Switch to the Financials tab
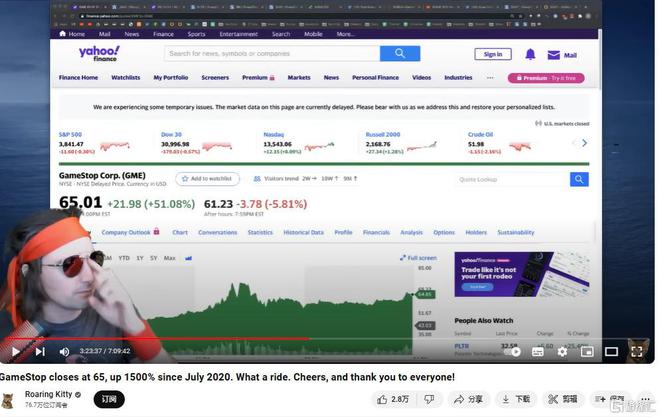This screenshot has height=417, width=660. pos(376,232)
